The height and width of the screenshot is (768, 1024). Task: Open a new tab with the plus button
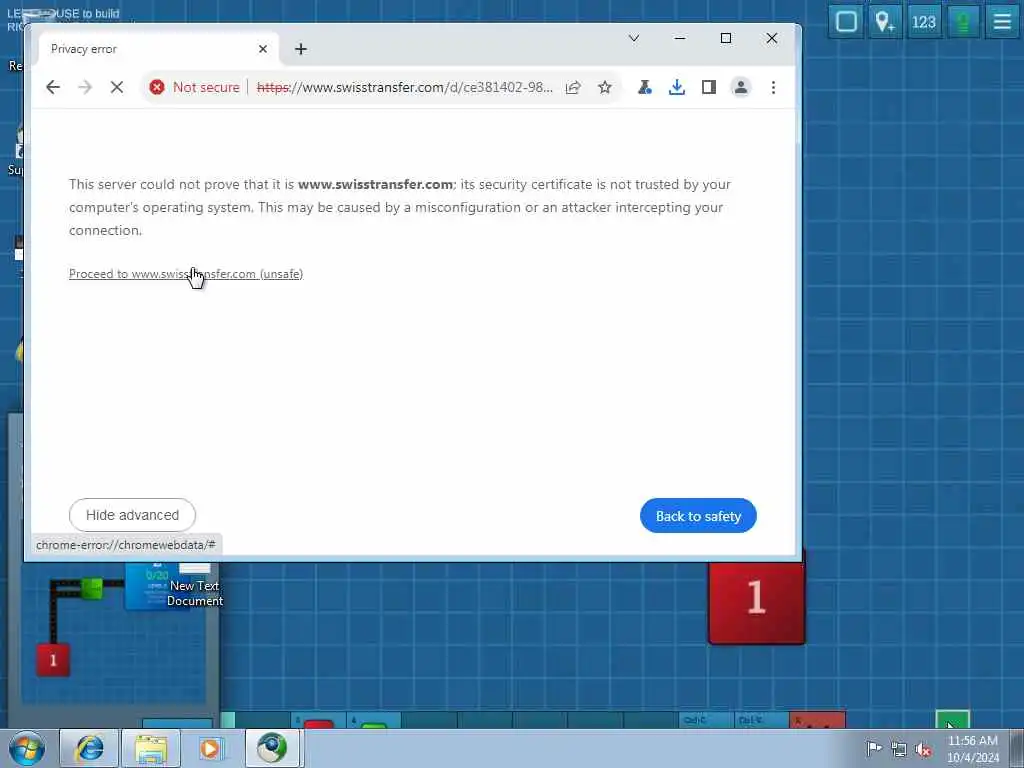point(300,49)
